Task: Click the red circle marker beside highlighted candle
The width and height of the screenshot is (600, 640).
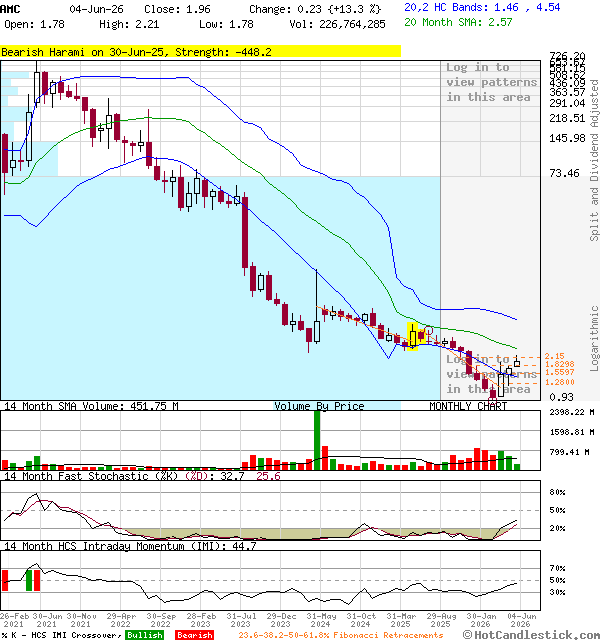Action: (429, 330)
